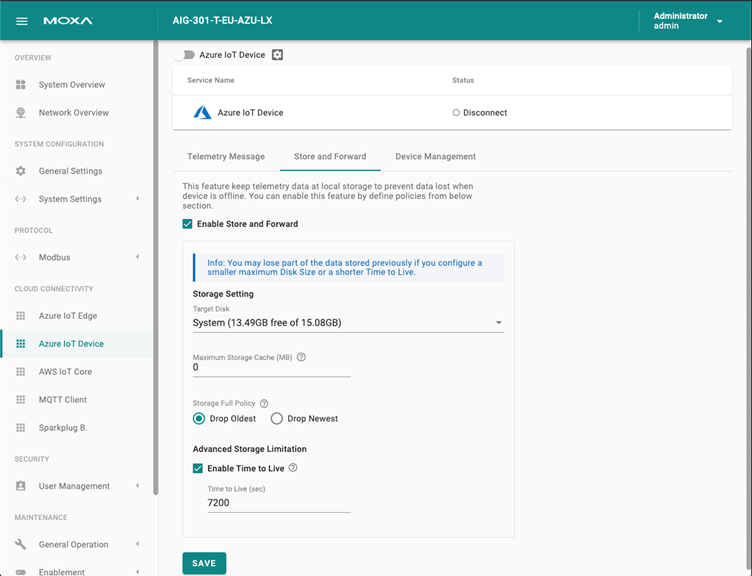This screenshot has width=752, height=576.
Task: Open AWS IoT Core page
Action: 65,372
